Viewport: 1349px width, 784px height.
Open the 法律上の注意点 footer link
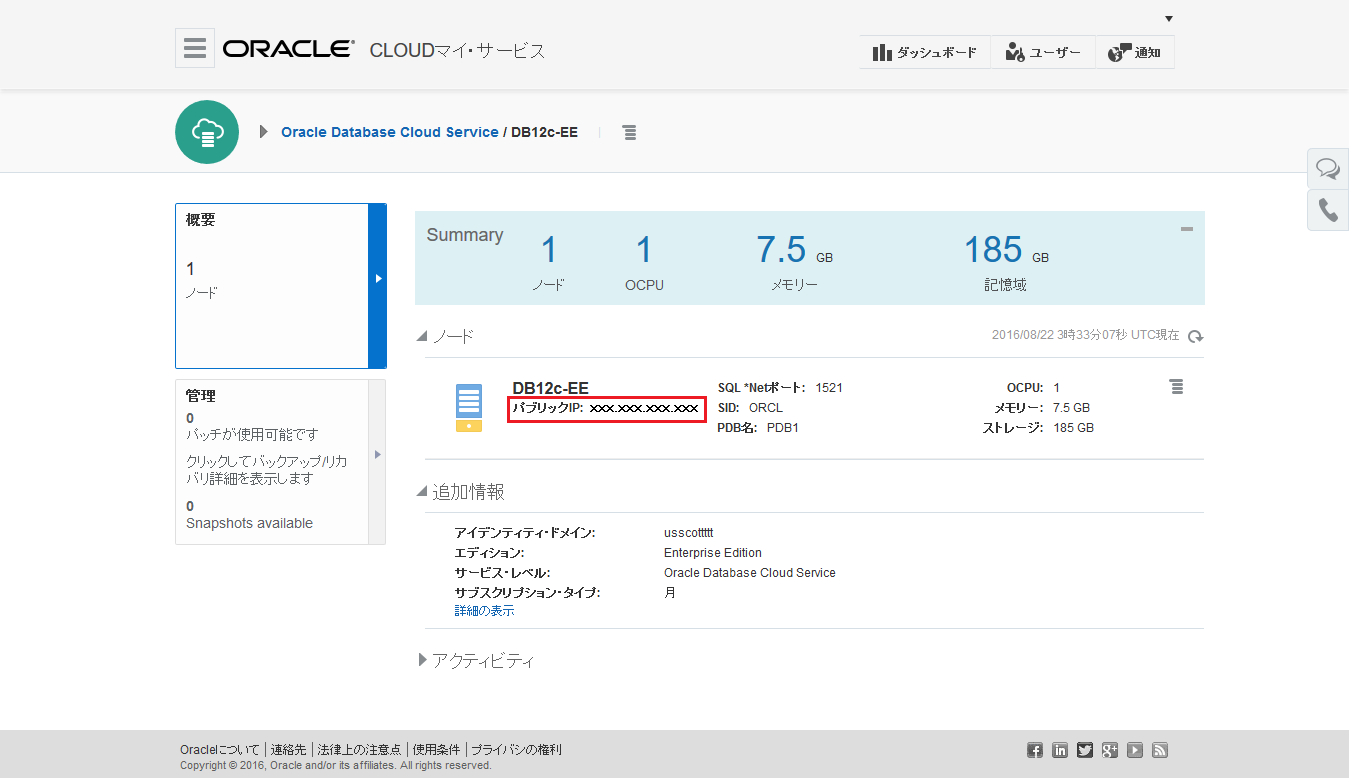click(x=360, y=750)
